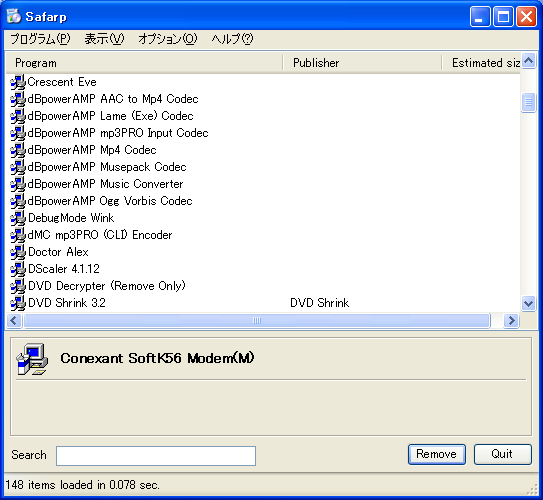Viewport: 543px width, 500px height.
Task: Sort list by Program column header
Action: pos(144,63)
